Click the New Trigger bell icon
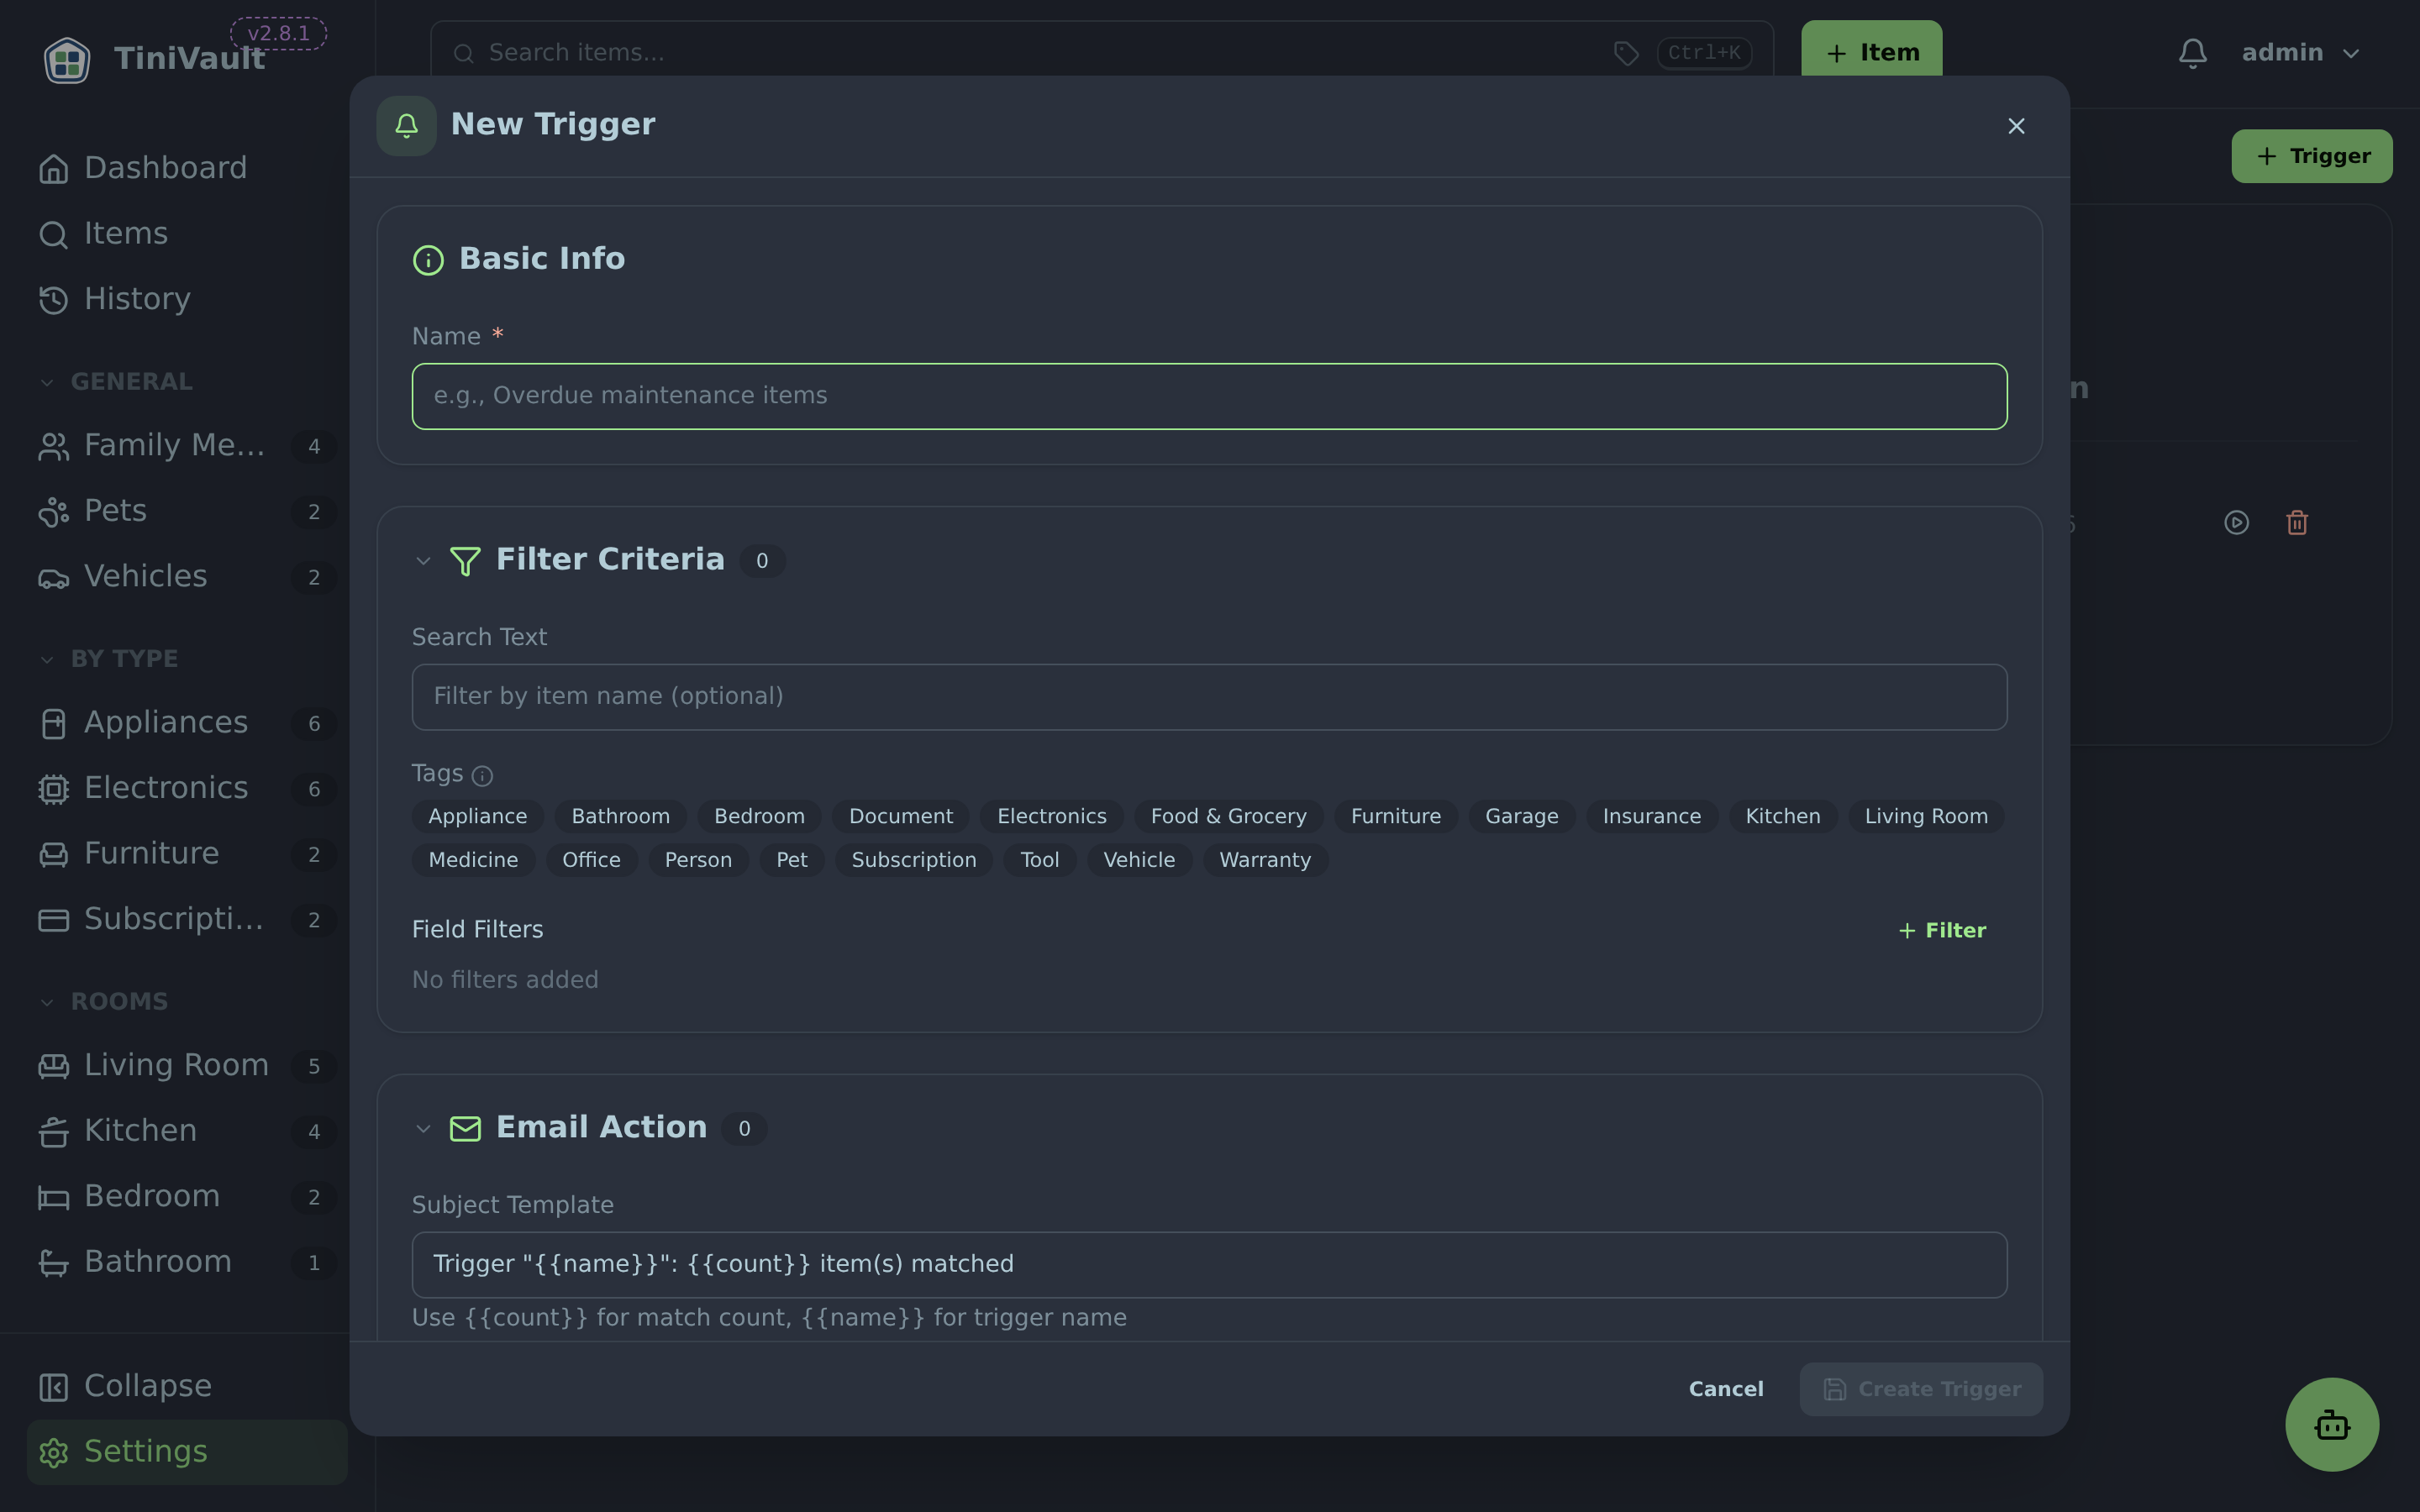The width and height of the screenshot is (2420, 1512). (406, 126)
